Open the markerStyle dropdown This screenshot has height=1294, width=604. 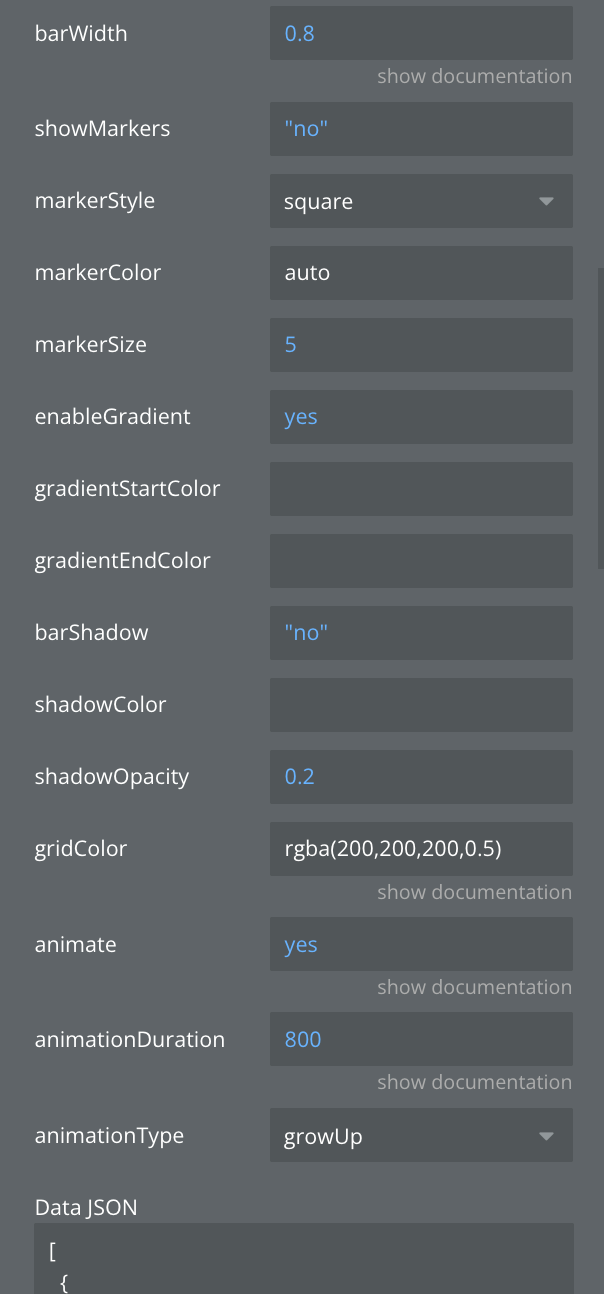pos(420,201)
